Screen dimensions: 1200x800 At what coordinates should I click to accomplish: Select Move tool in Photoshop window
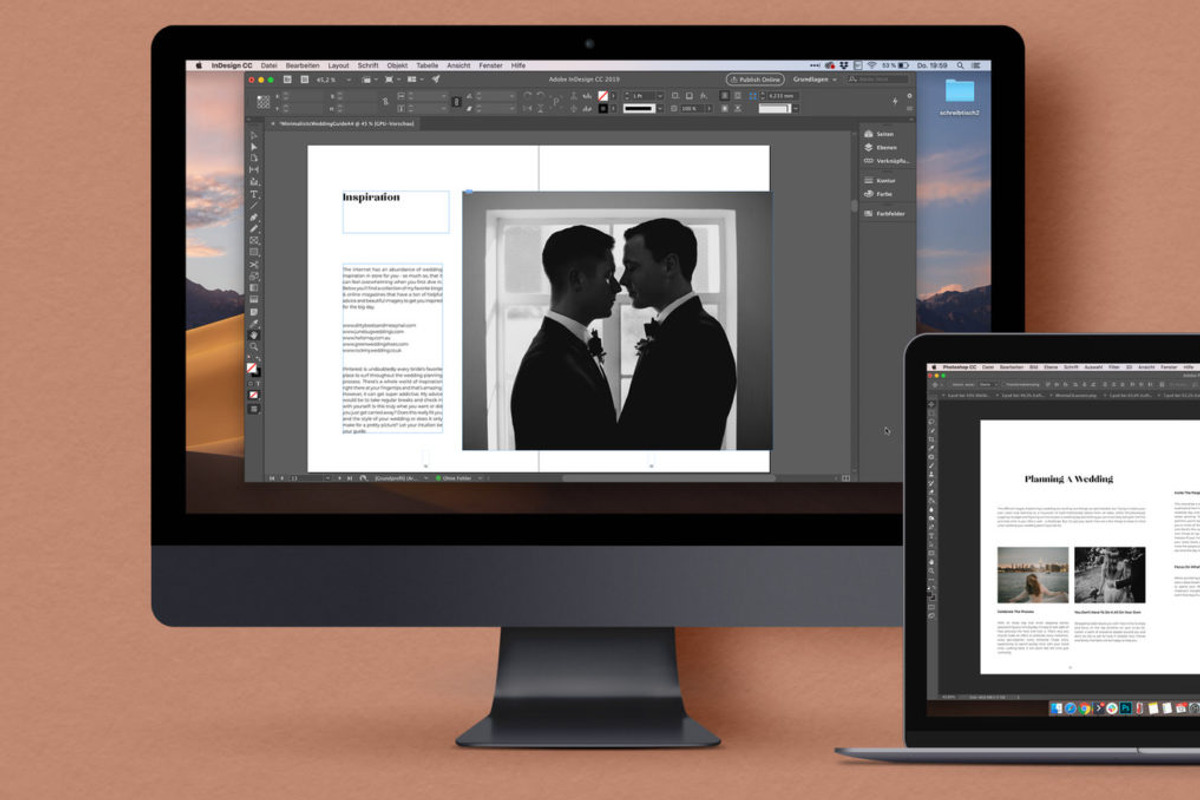pos(932,404)
